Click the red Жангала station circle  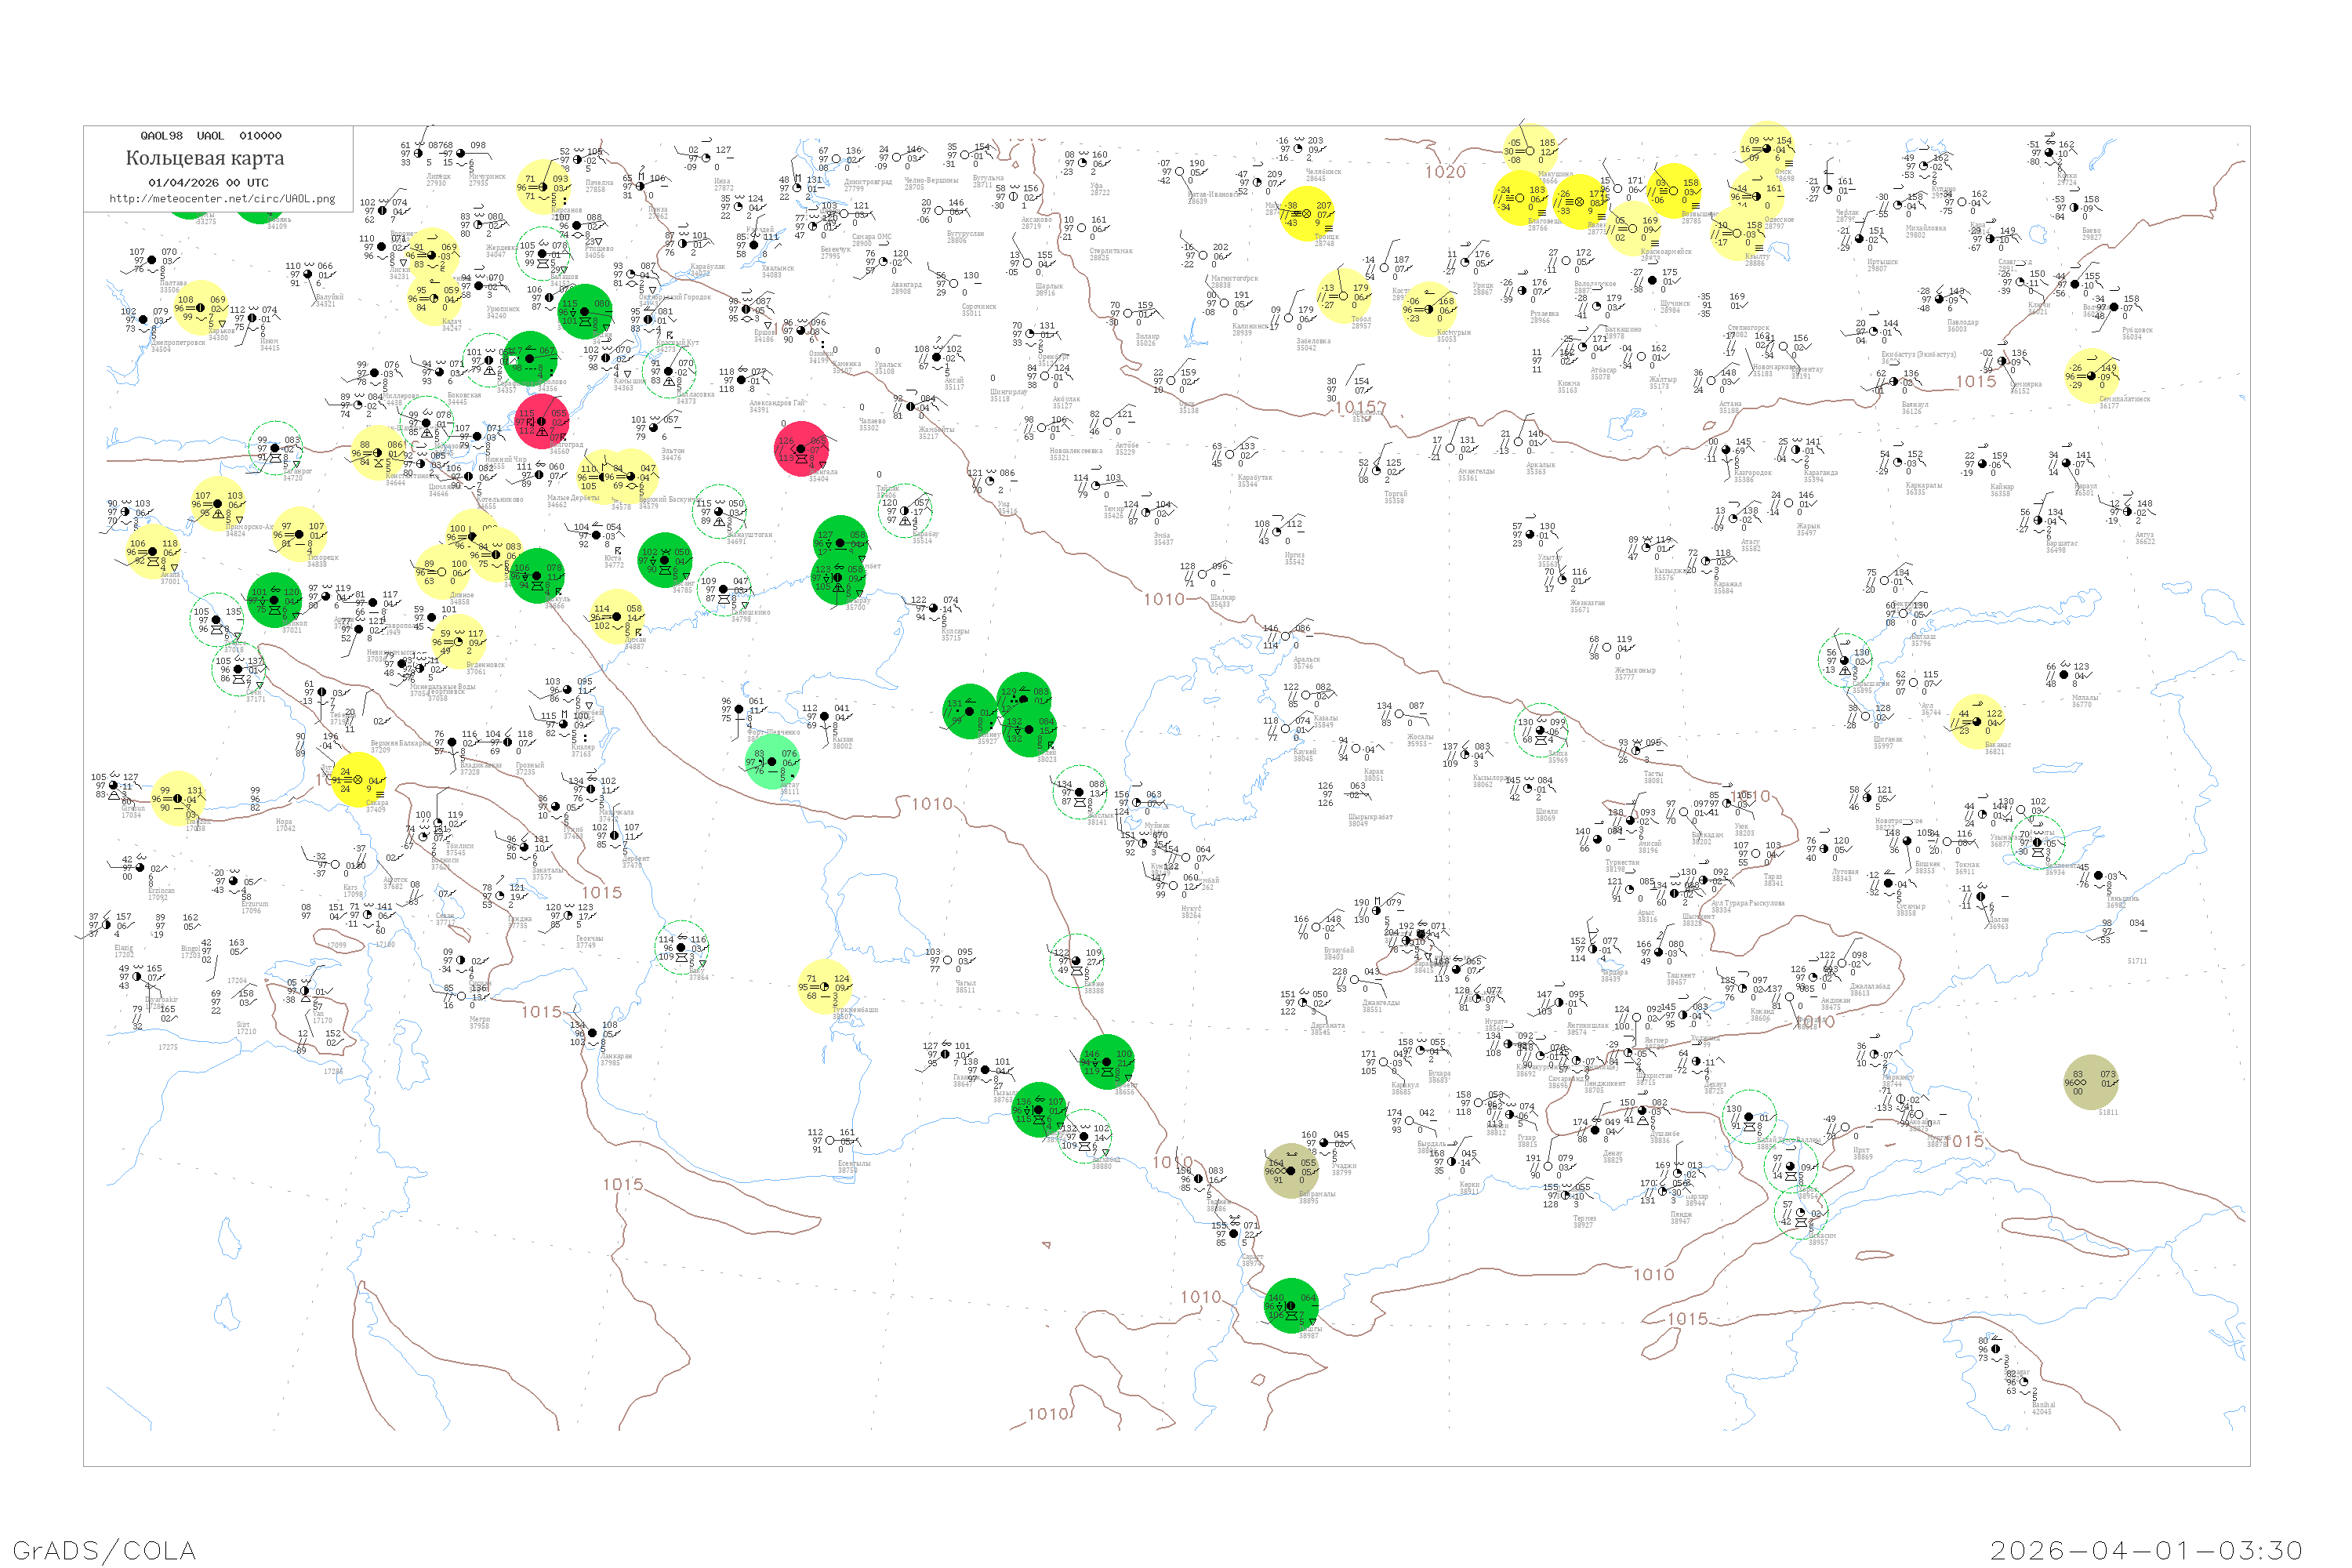pyautogui.click(x=801, y=449)
